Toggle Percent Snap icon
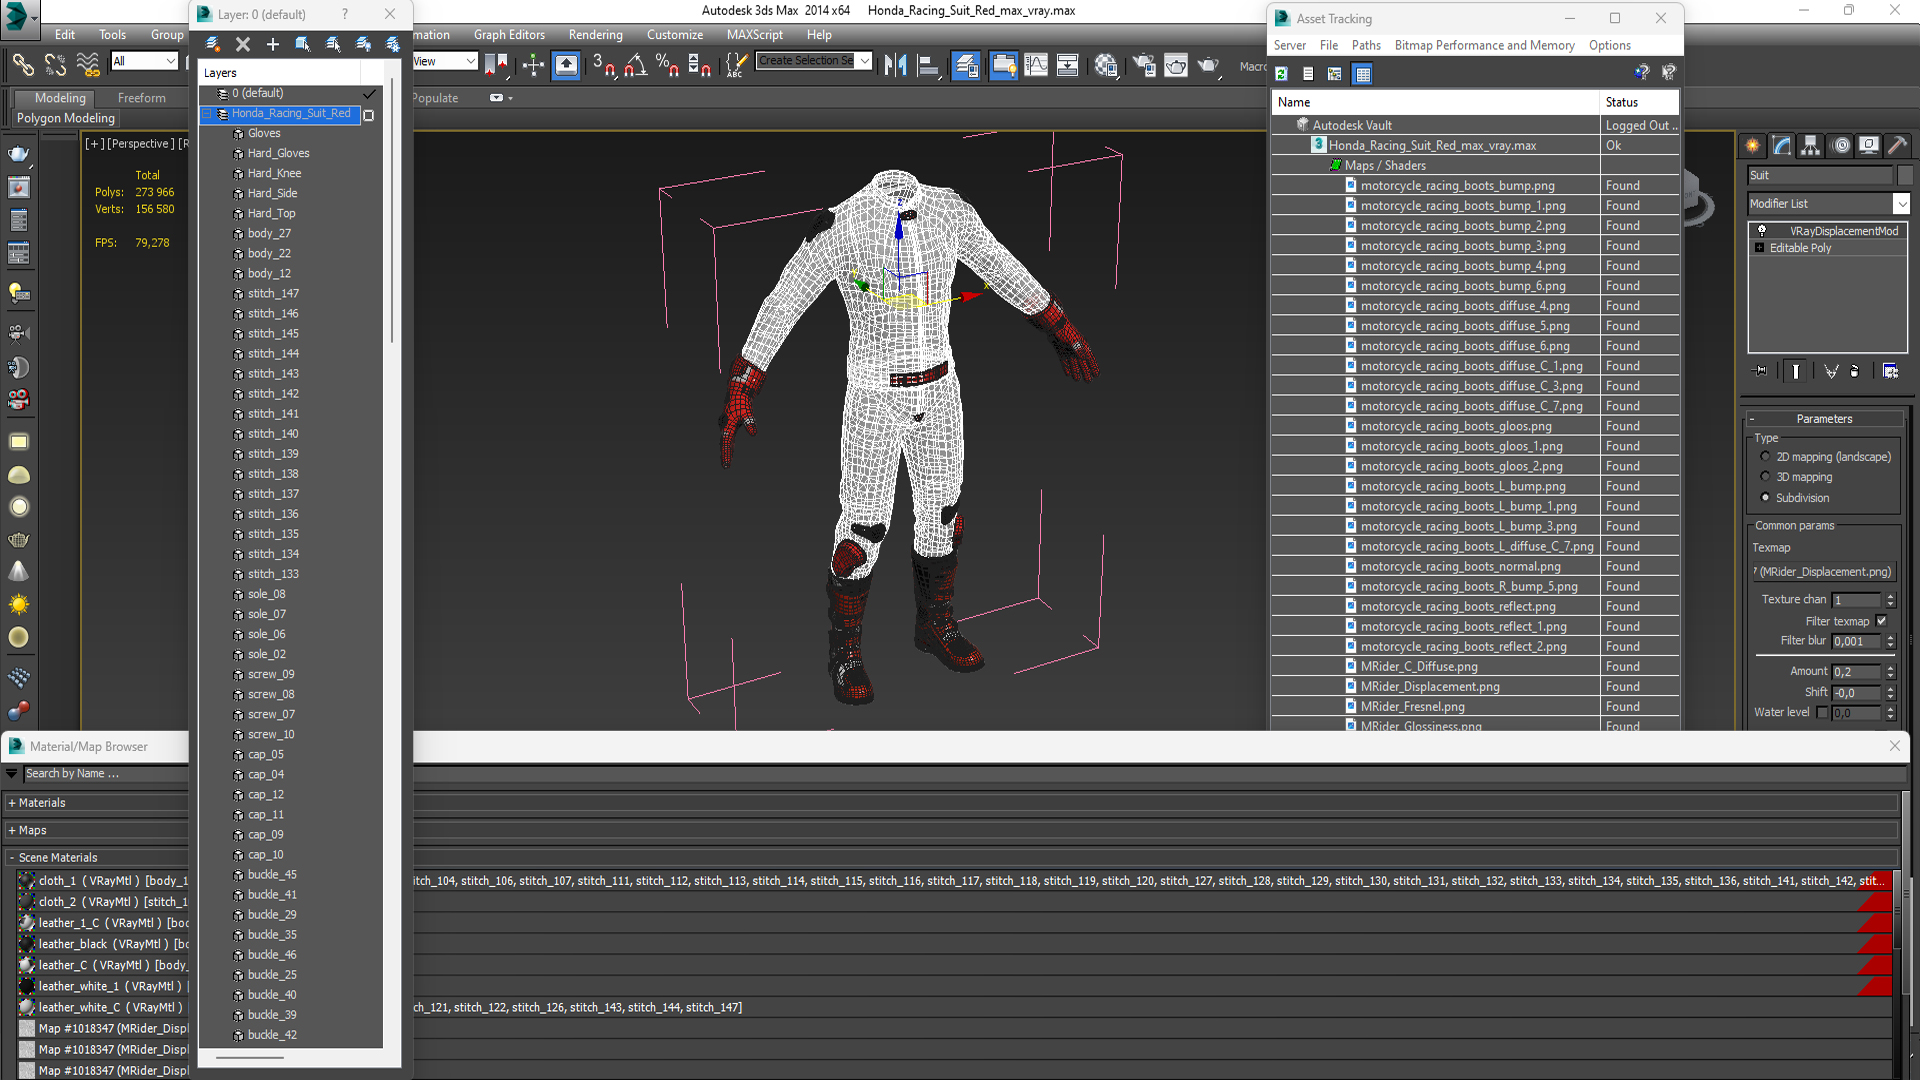 [x=667, y=65]
